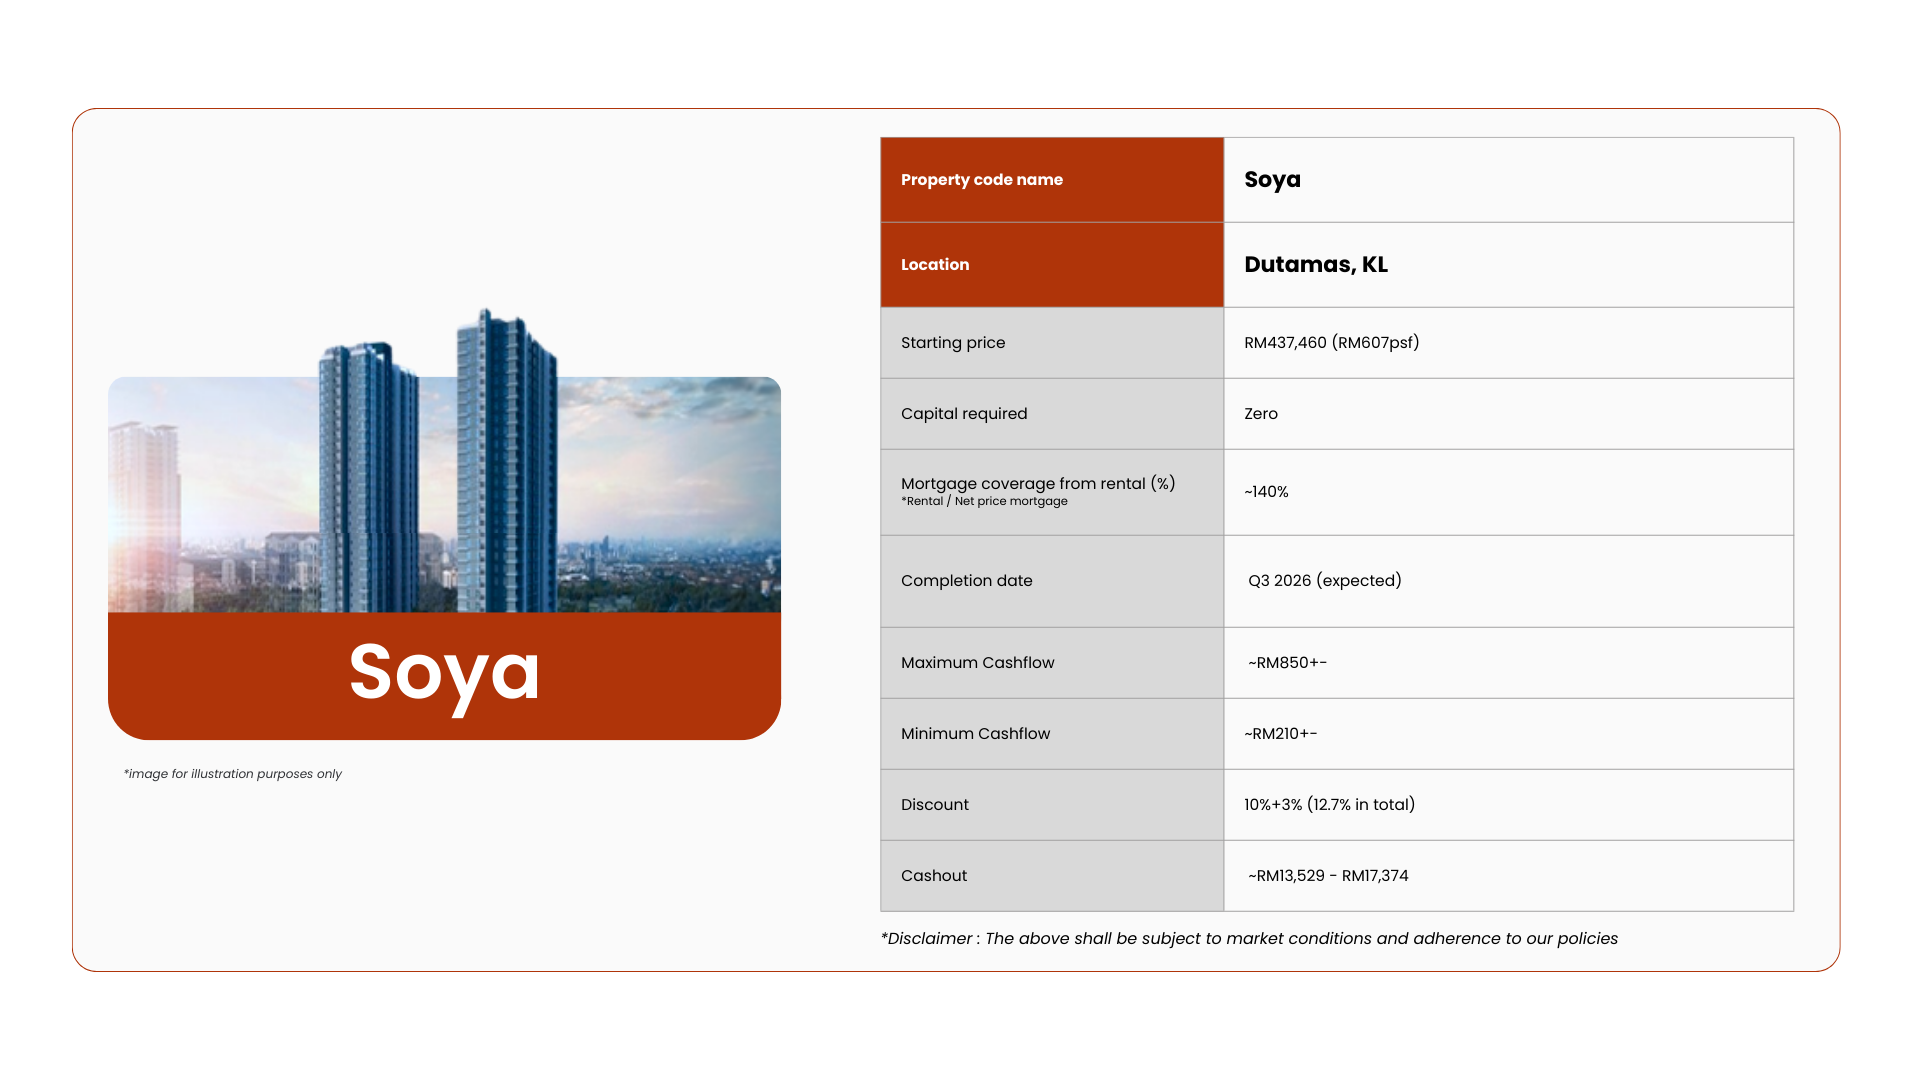1920x1080 pixels.
Task: Click the ~RM850+- maximum cashflow value
Action: pyautogui.click(x=1287, y=663)
